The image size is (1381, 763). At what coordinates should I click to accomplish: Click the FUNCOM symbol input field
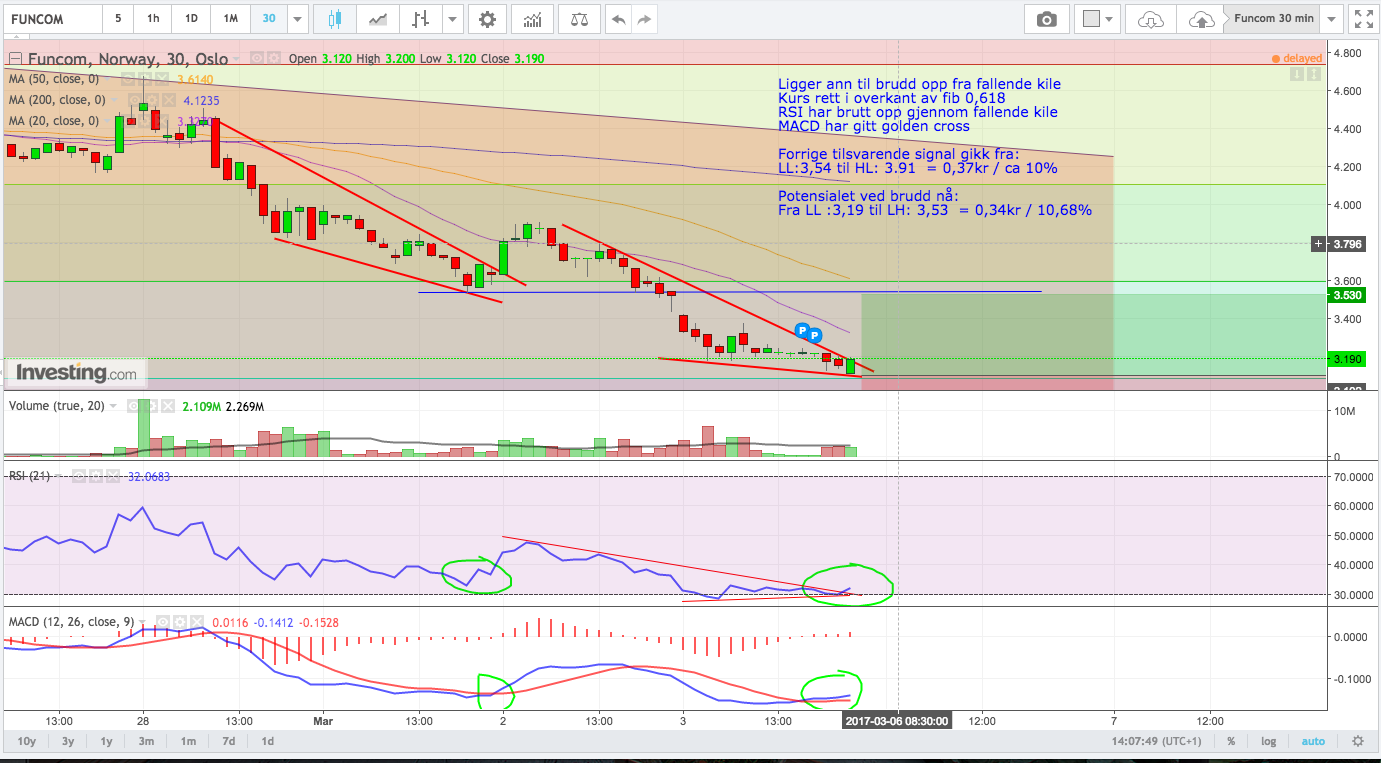52,19
